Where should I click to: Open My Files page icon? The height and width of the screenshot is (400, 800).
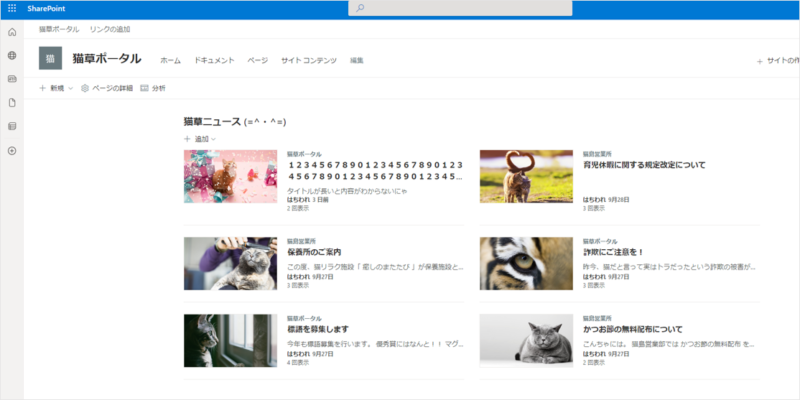[12, 103]
